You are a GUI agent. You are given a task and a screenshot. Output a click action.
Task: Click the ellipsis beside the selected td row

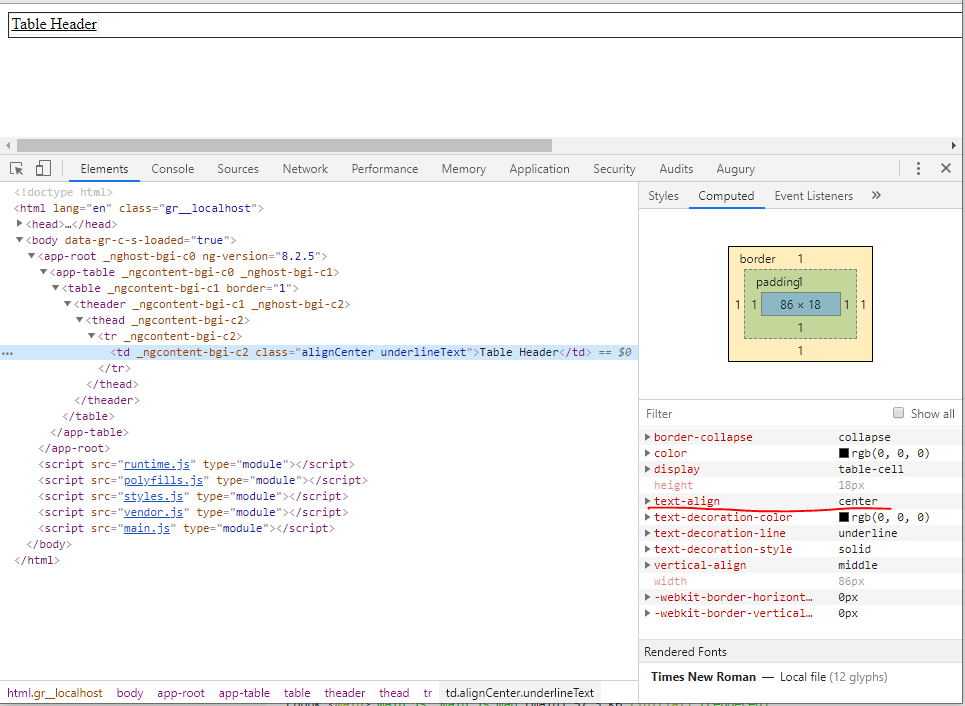point(7,353)
